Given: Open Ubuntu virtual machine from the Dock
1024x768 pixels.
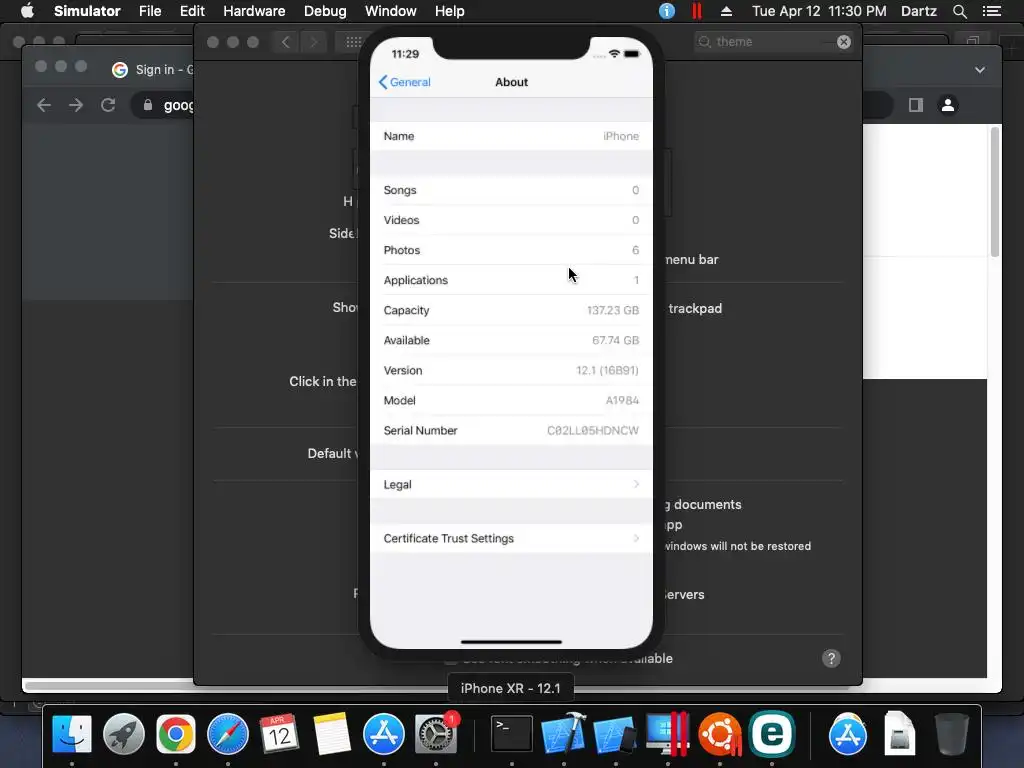Looking at the screenshot, I should tap(720, 733).
